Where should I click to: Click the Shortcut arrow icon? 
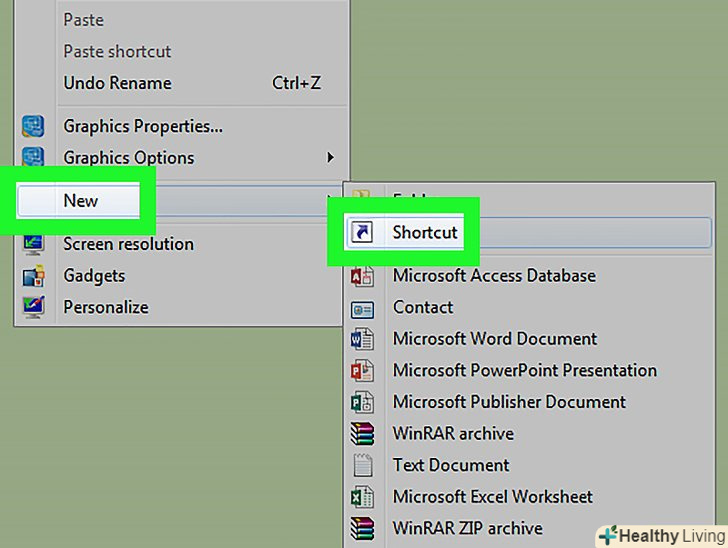coord(362,232)
